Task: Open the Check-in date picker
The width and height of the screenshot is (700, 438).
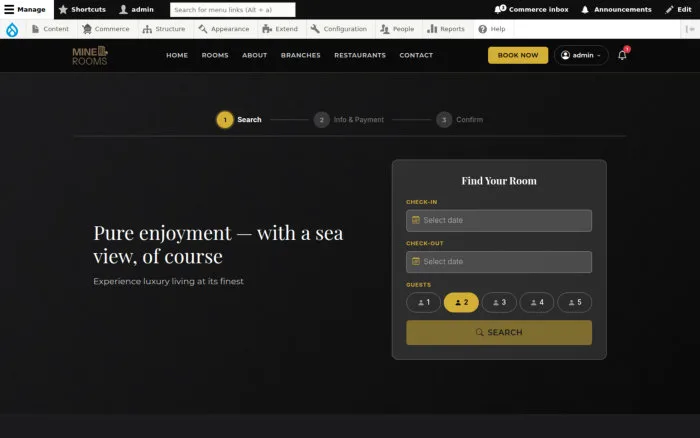Action: click(x=499, y=221)
